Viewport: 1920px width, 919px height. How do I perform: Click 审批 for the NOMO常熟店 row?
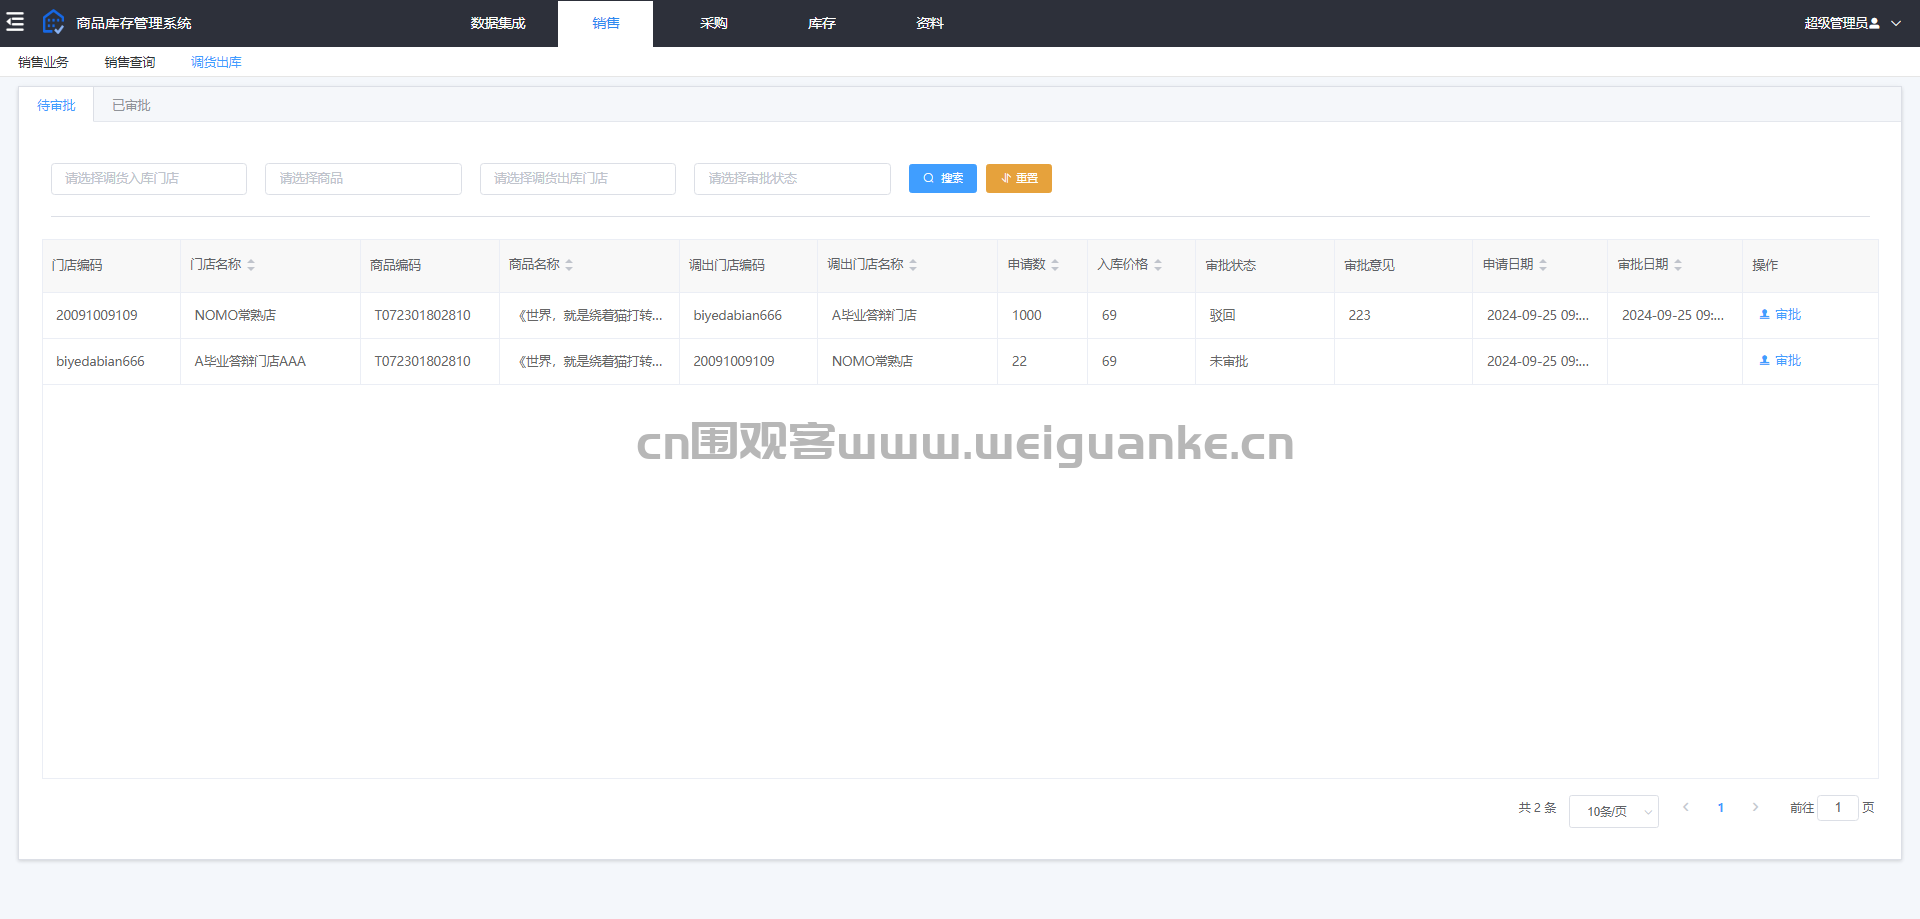pos(1780,315)
